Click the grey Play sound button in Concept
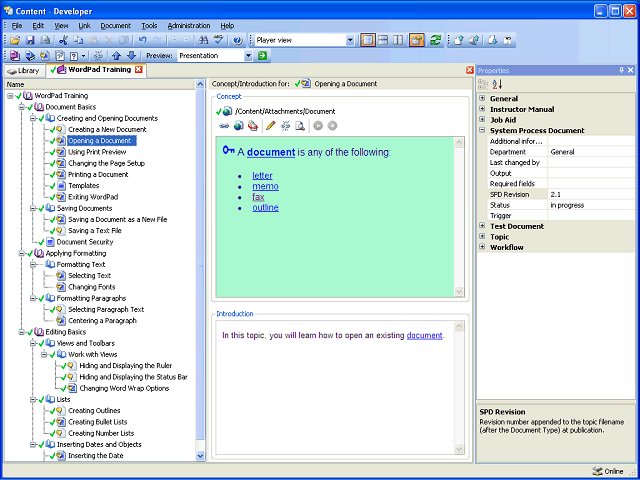Image resolution: width=640 pixels, height=480 pixels. (x=318, y=126)
